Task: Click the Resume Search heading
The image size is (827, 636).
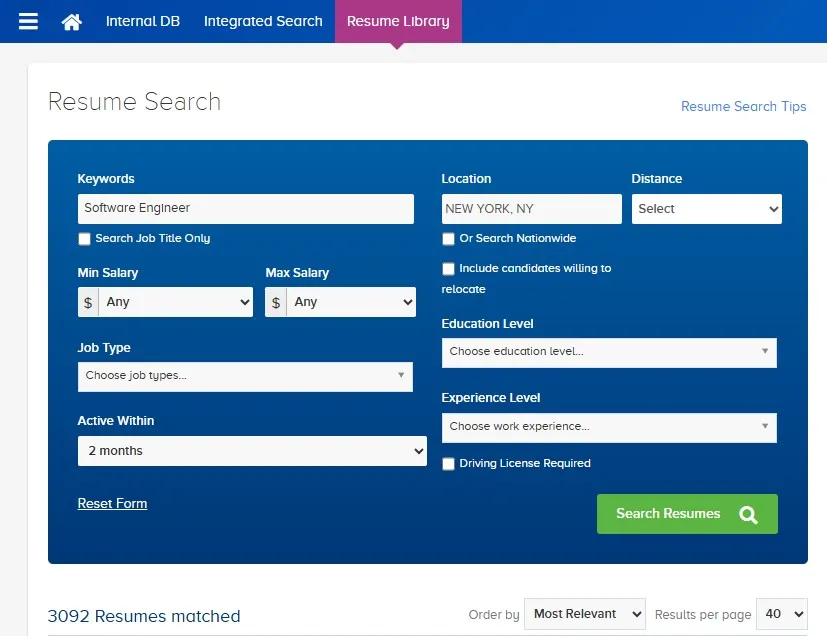Action: (134, 102)
